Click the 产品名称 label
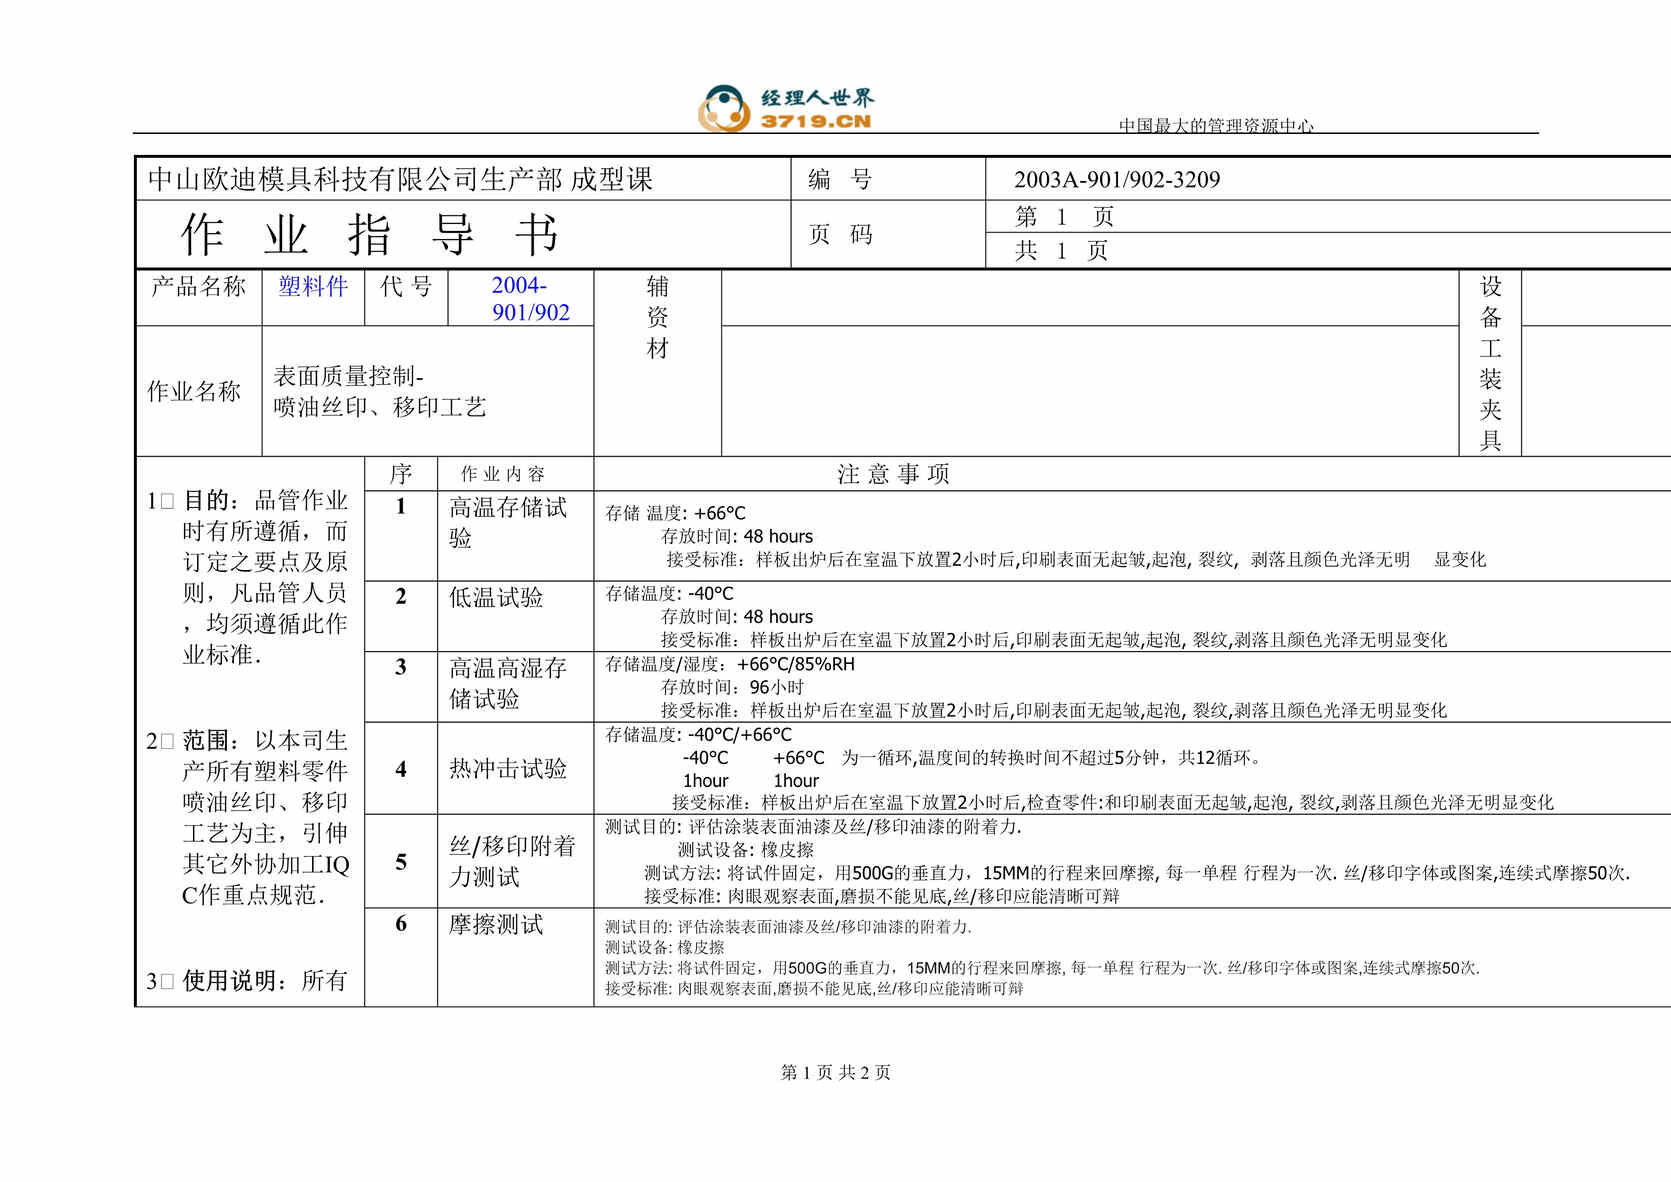The height and width of the screenshot is (1182, 1671). (198, 287)
